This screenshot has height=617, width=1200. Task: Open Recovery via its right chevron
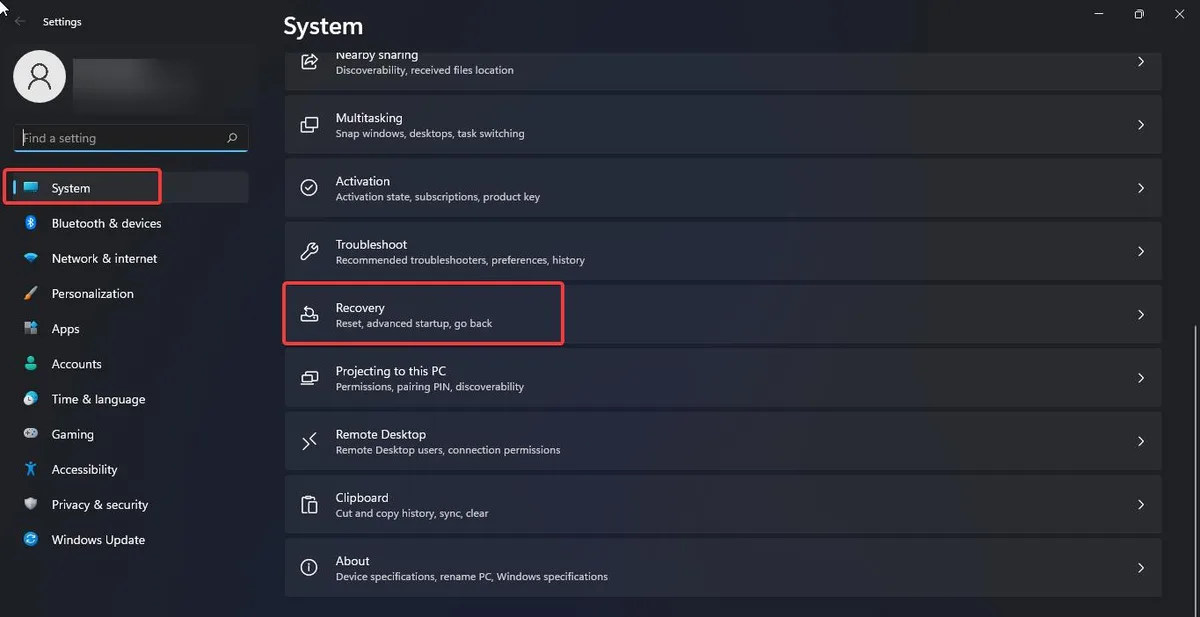coord(1141,315)
